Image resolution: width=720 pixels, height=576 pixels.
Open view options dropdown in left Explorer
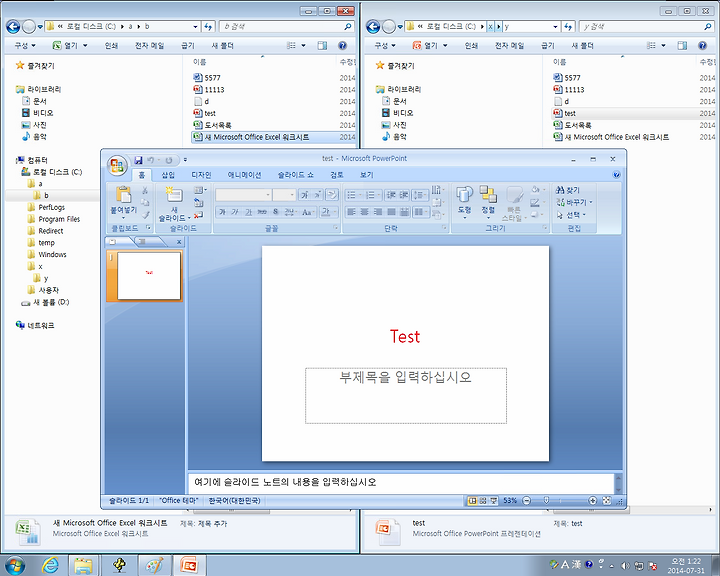[x=304, y=45]
